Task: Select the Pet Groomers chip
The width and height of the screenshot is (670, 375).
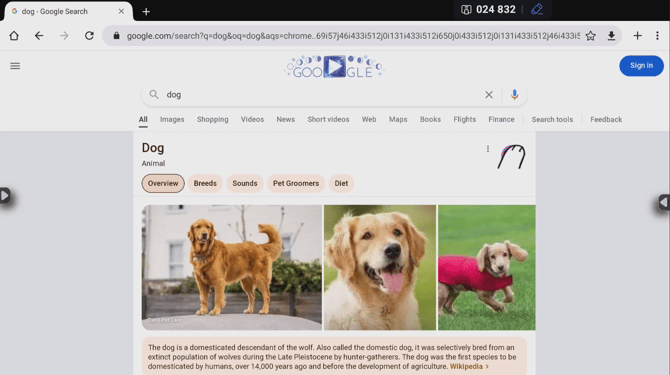Action: coord(296,183)
